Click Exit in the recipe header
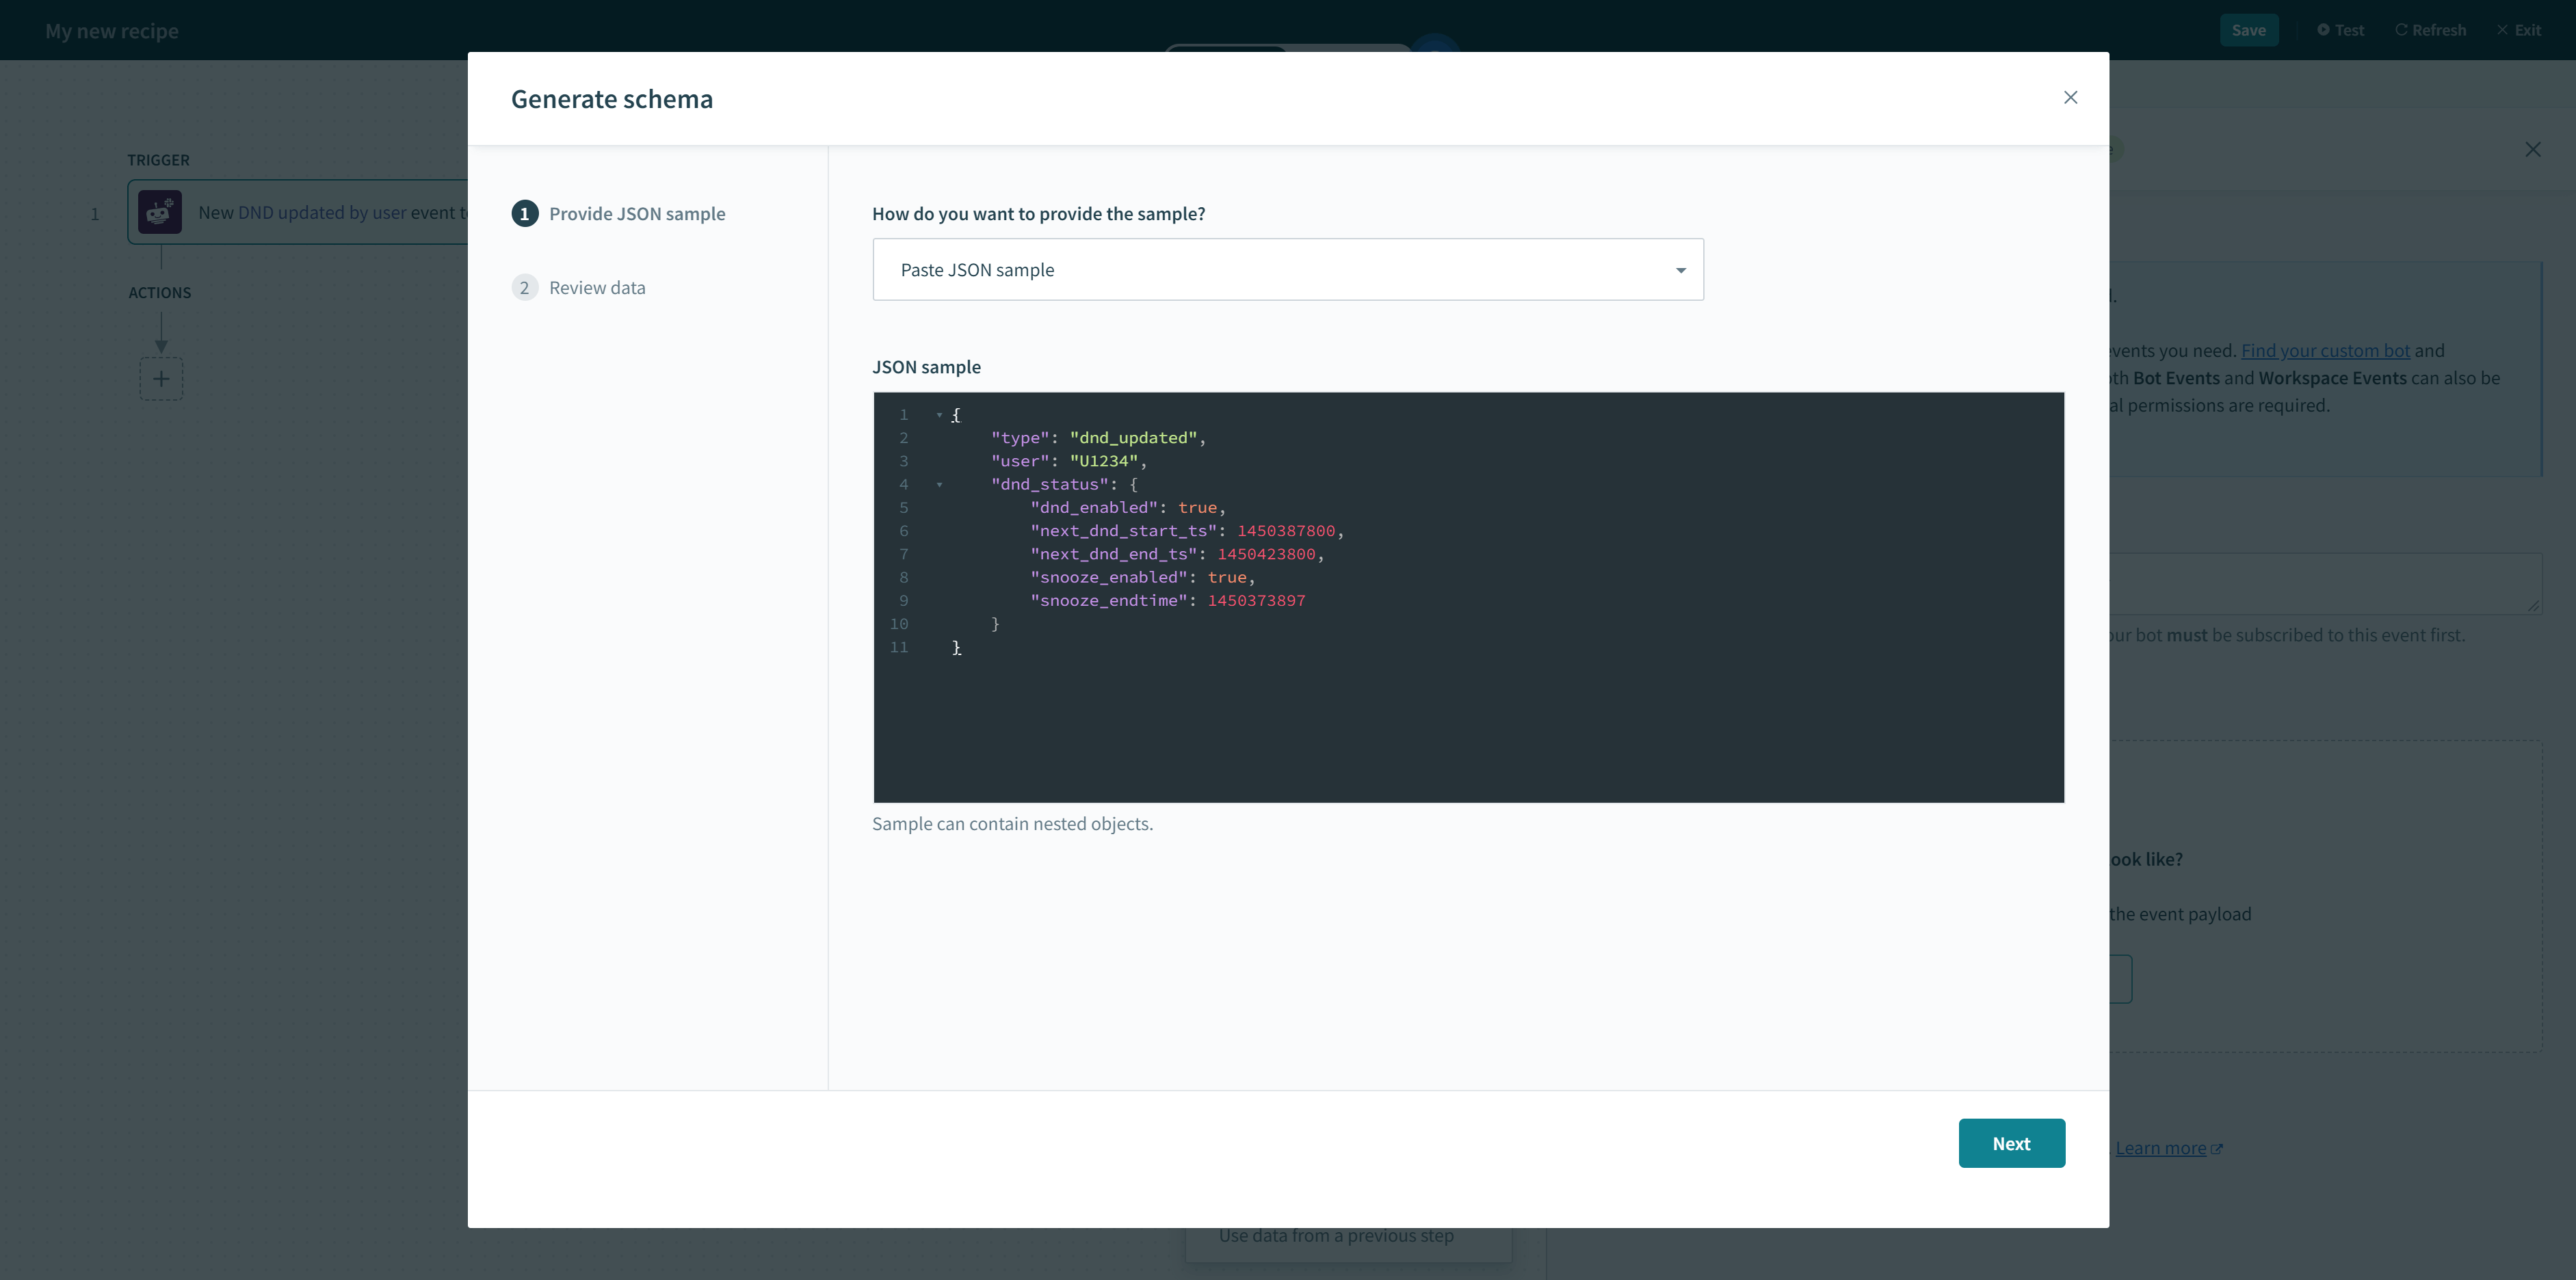This screenshot has width=2576, height=1280. pyautogui.click(x=2518, y=30)
